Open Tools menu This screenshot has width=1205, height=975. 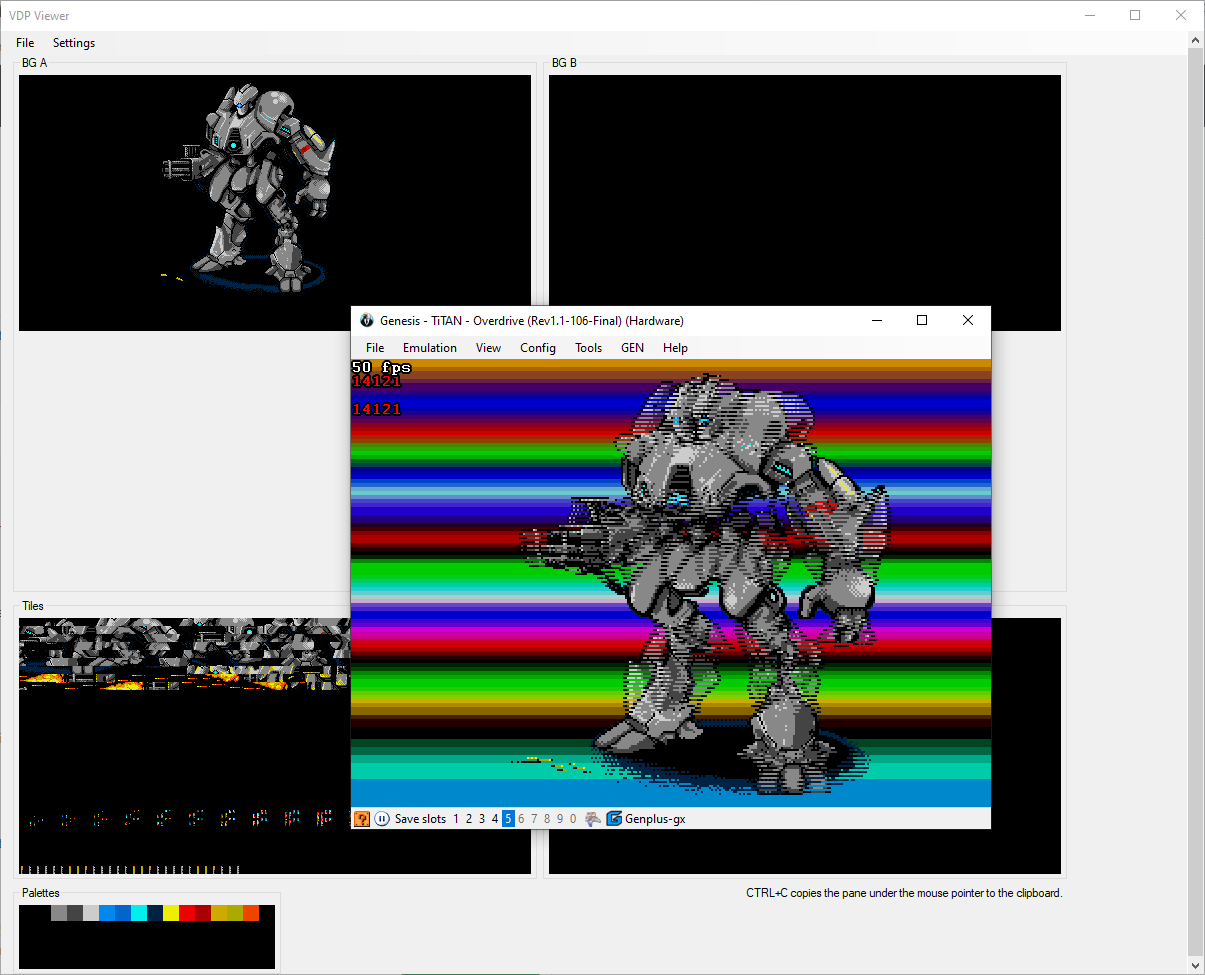point(589,348)
